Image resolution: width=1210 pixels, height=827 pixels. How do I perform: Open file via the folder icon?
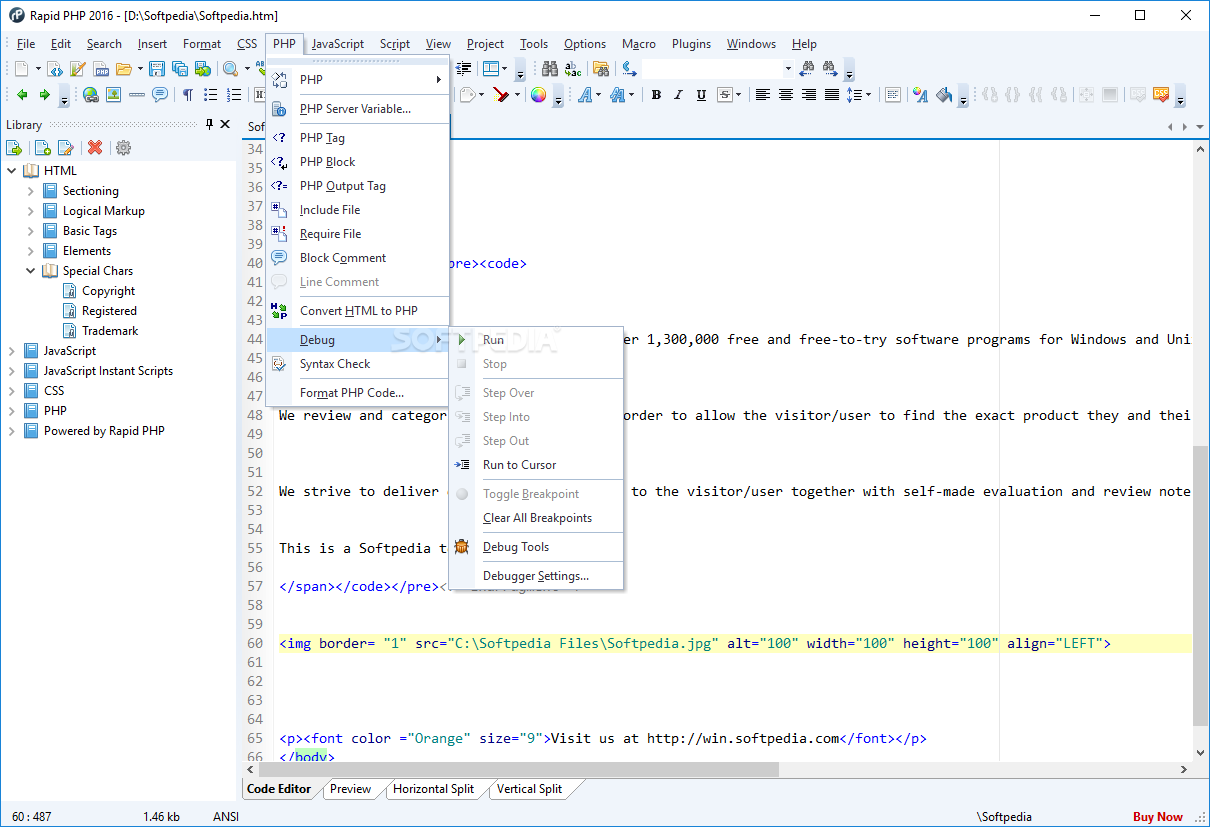[x=123, y=69]
